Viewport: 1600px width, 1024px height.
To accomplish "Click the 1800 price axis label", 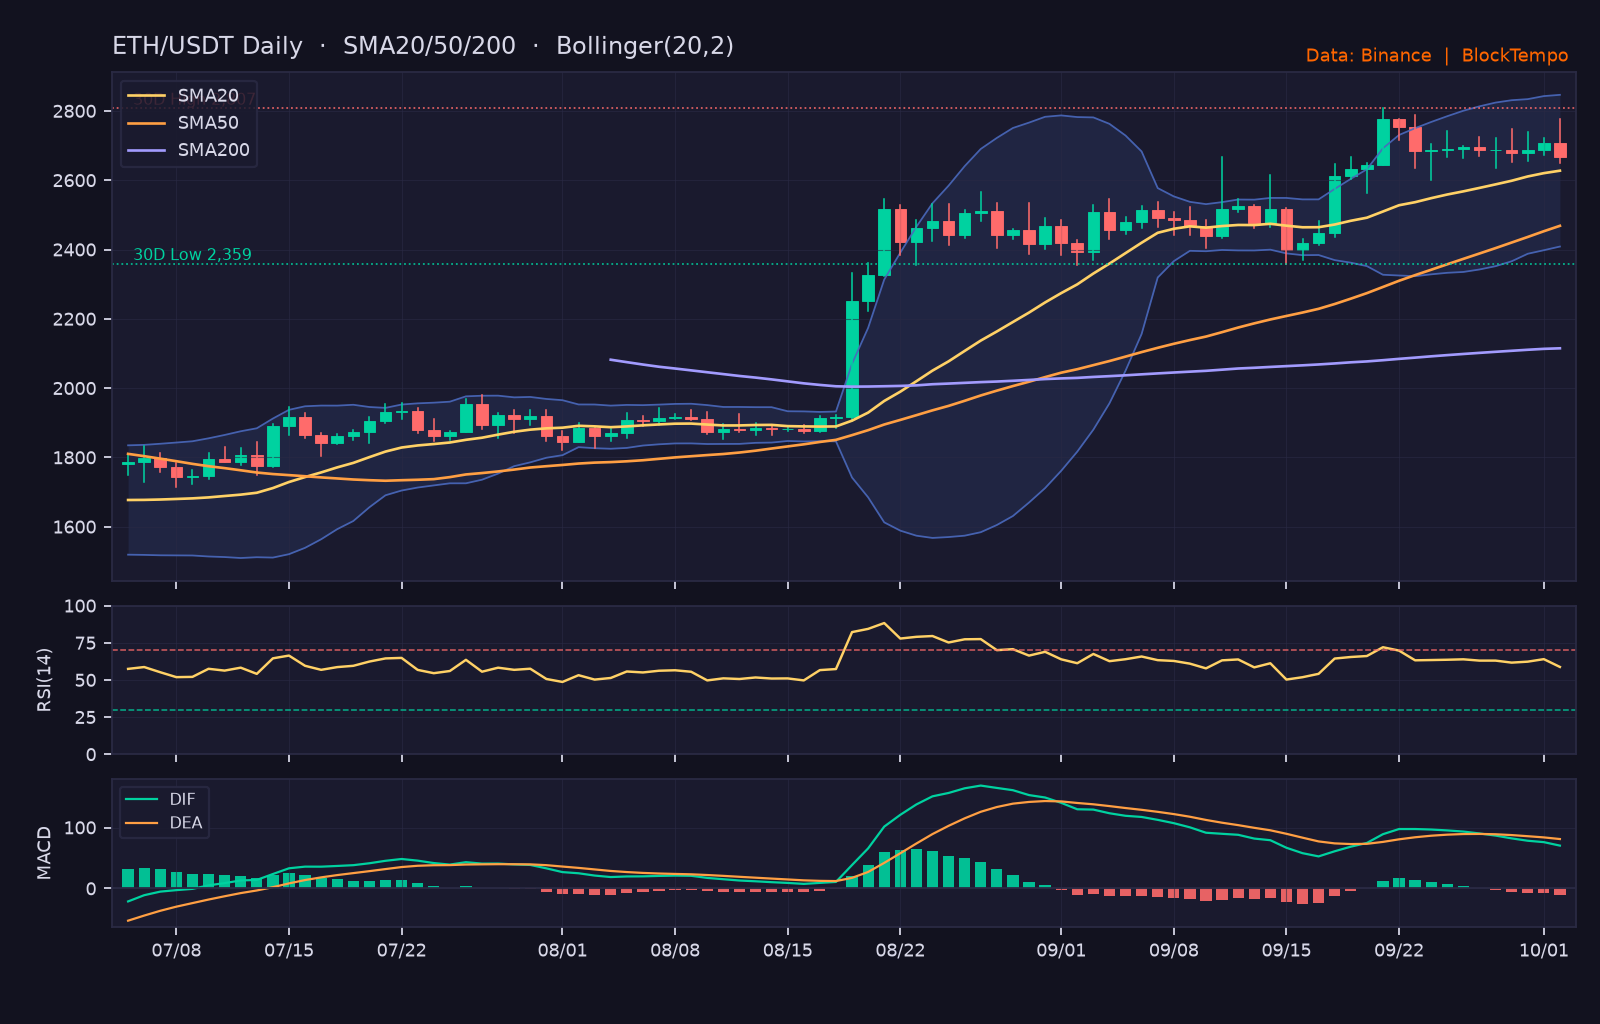I will pos(75,458).
